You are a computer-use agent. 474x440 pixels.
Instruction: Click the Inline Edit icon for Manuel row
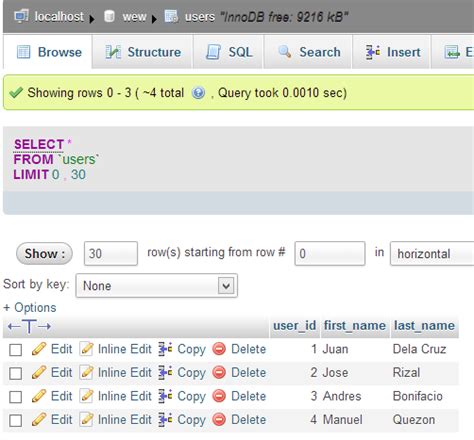tap(86, 419)
